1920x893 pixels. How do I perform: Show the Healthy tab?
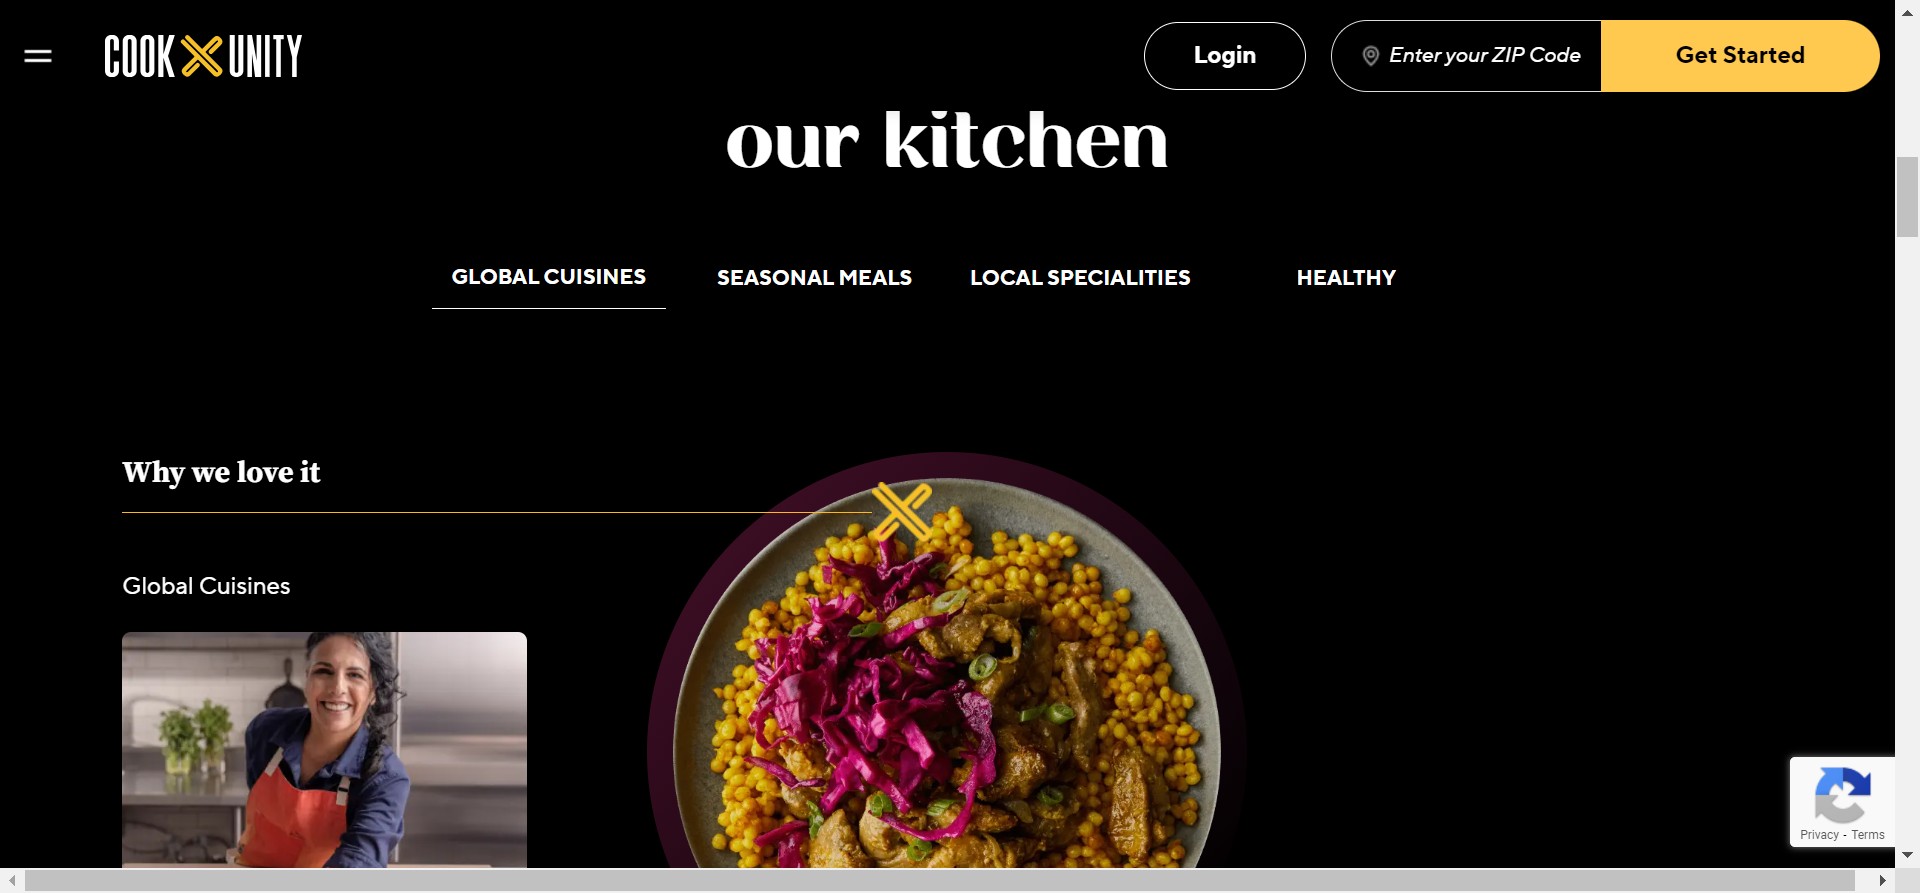[x=1346, y=278]
